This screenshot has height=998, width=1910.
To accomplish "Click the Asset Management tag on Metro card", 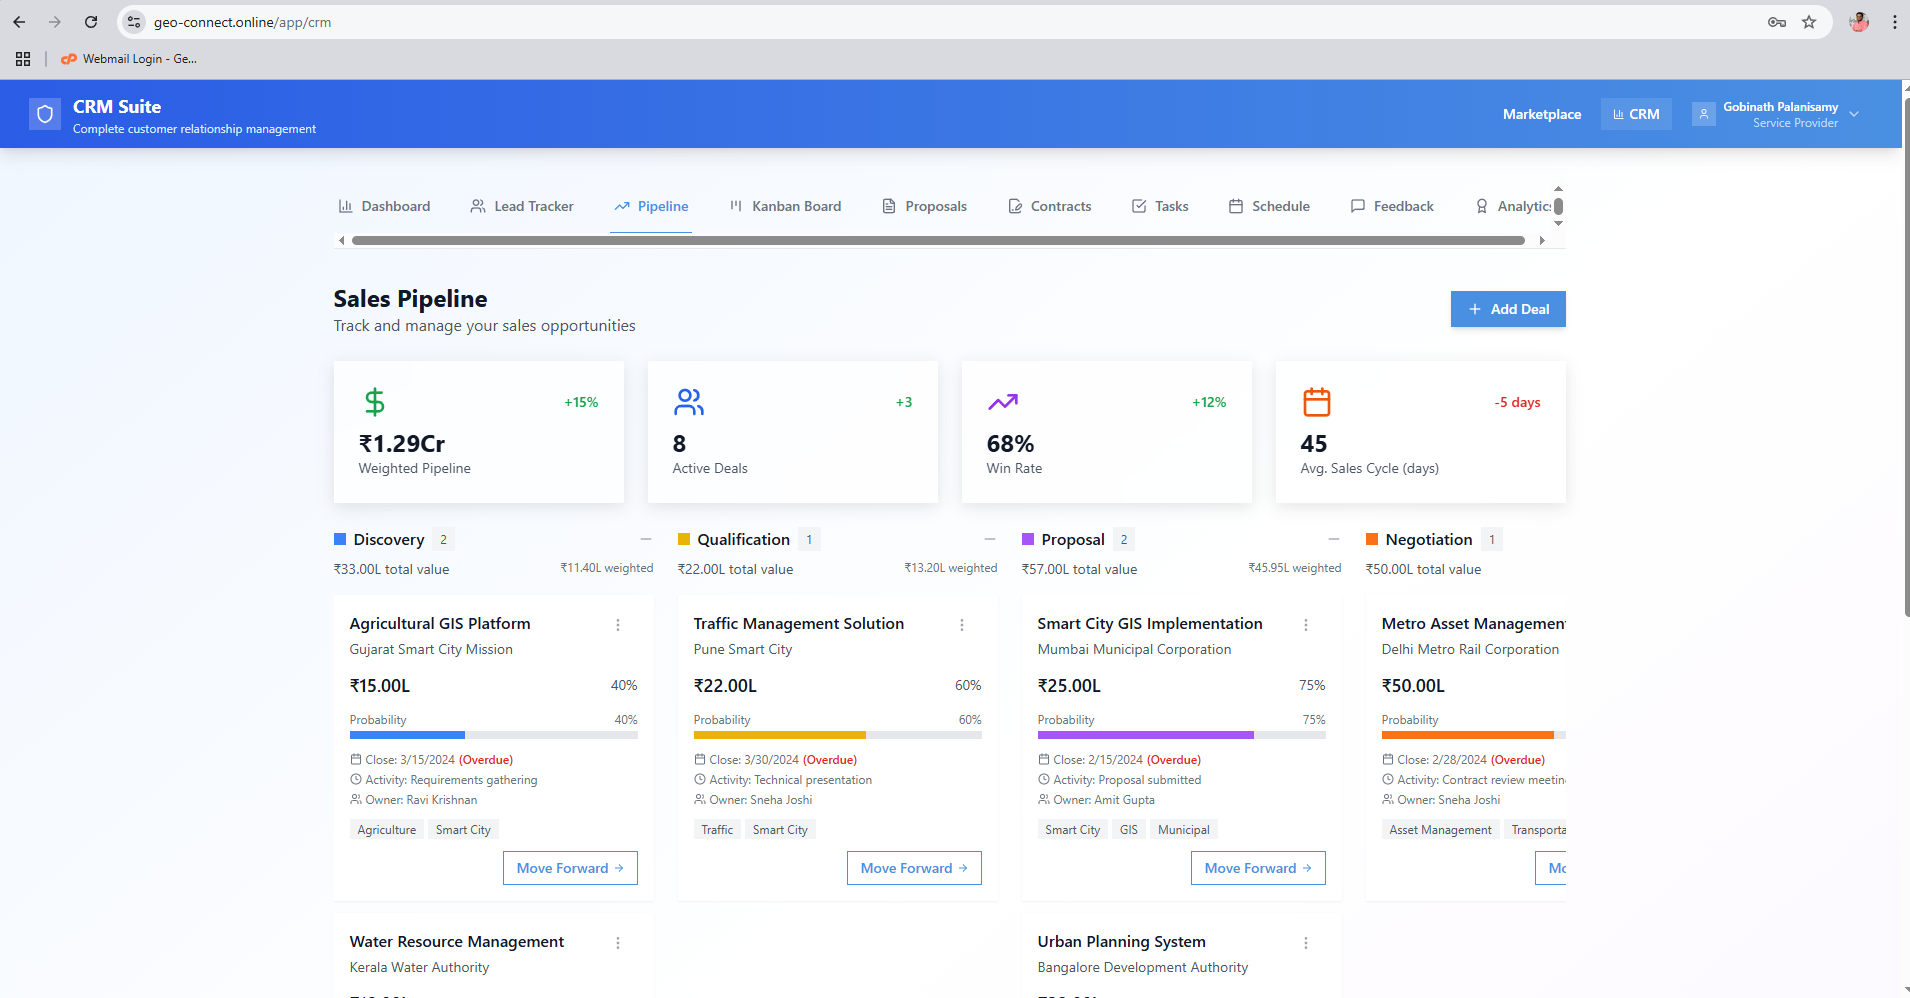I will tap(1440, 830).
